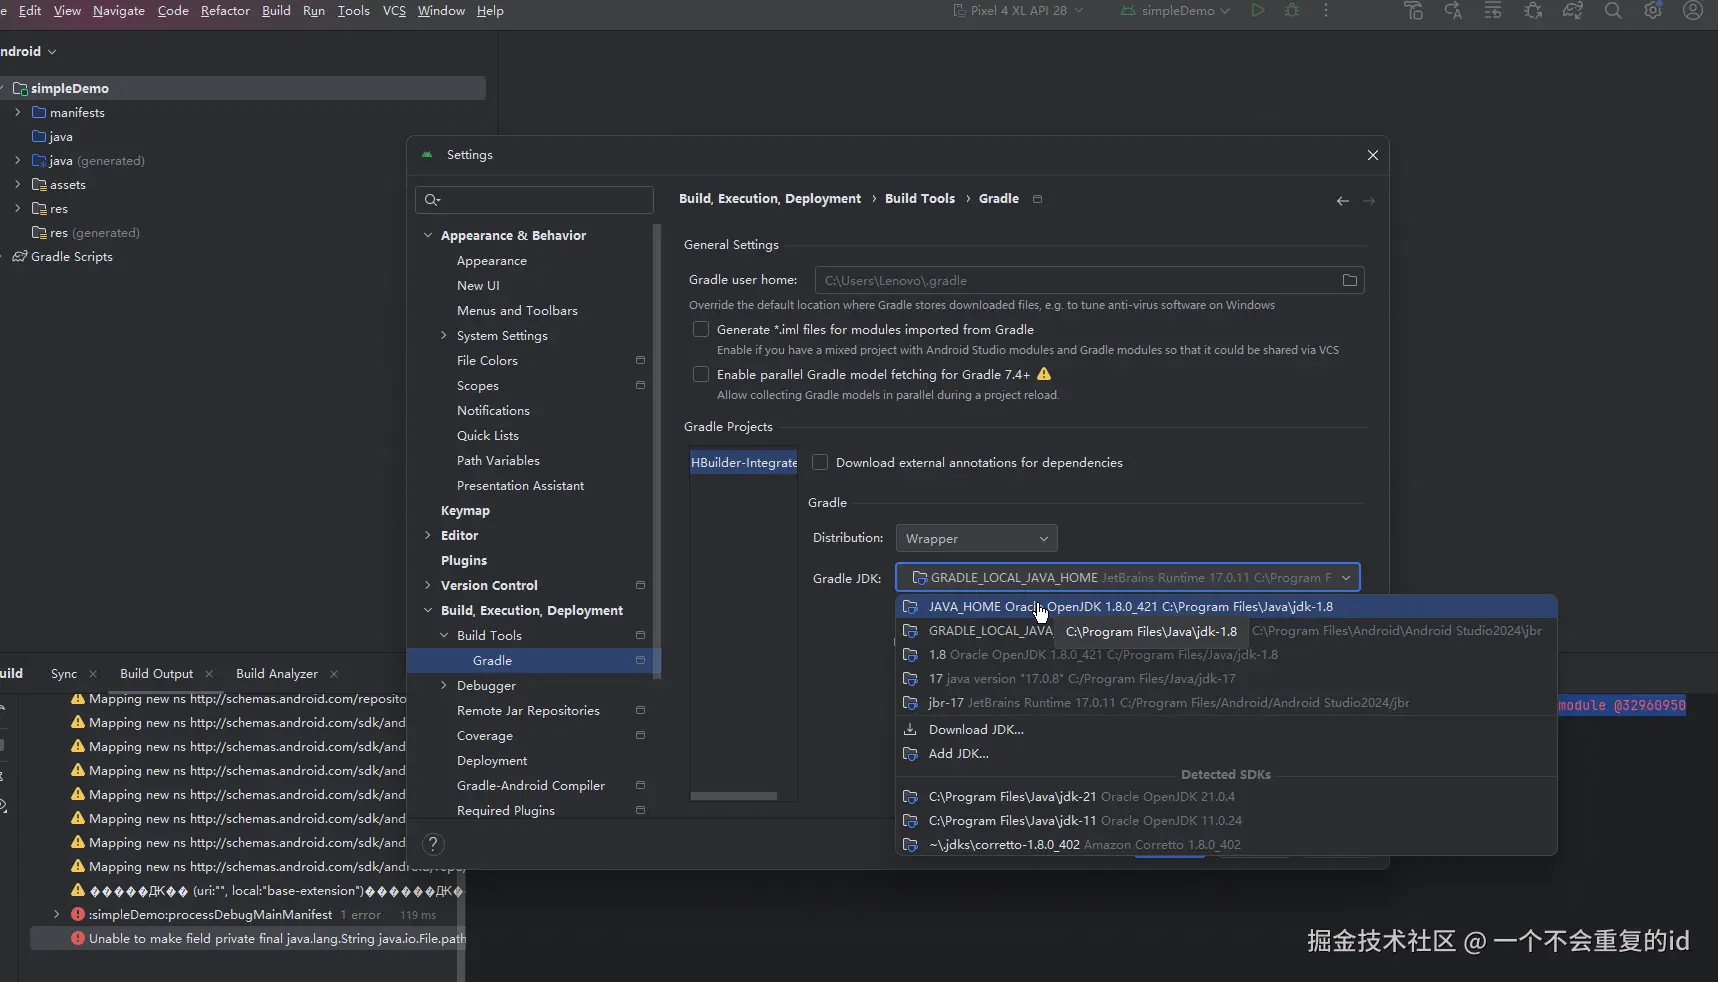
Task: Close the Settings dialog
Action: pyautogui.click(x=1373, y=155)
